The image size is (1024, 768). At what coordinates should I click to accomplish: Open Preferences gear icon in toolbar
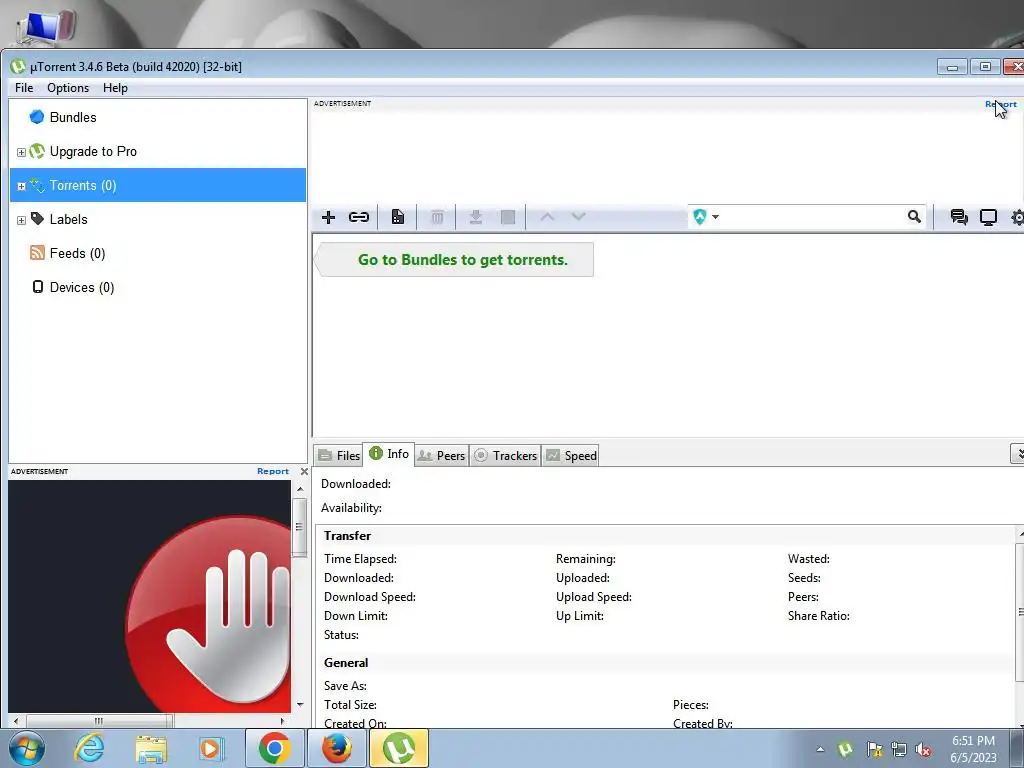pyautogui.click(x=1017, y=217)
